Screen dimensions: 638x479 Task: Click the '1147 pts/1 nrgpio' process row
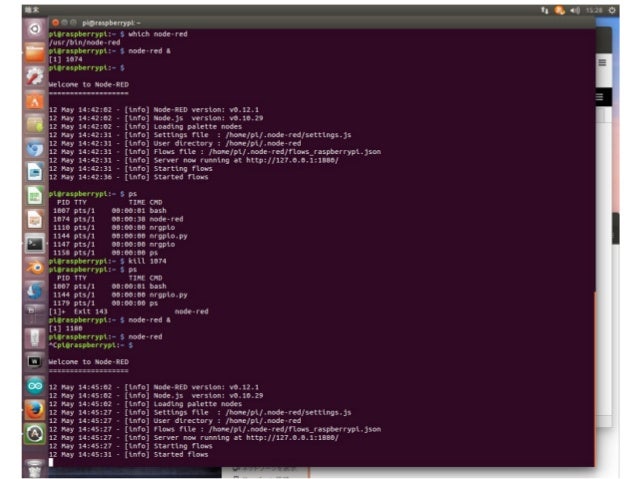tap(114, 245)
